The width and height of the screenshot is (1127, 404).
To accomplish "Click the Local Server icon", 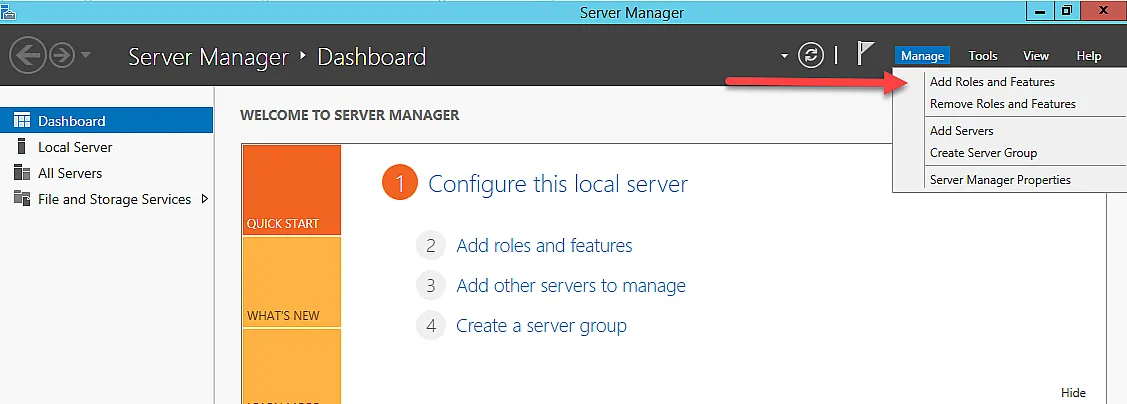I will [x=22, y=147].
